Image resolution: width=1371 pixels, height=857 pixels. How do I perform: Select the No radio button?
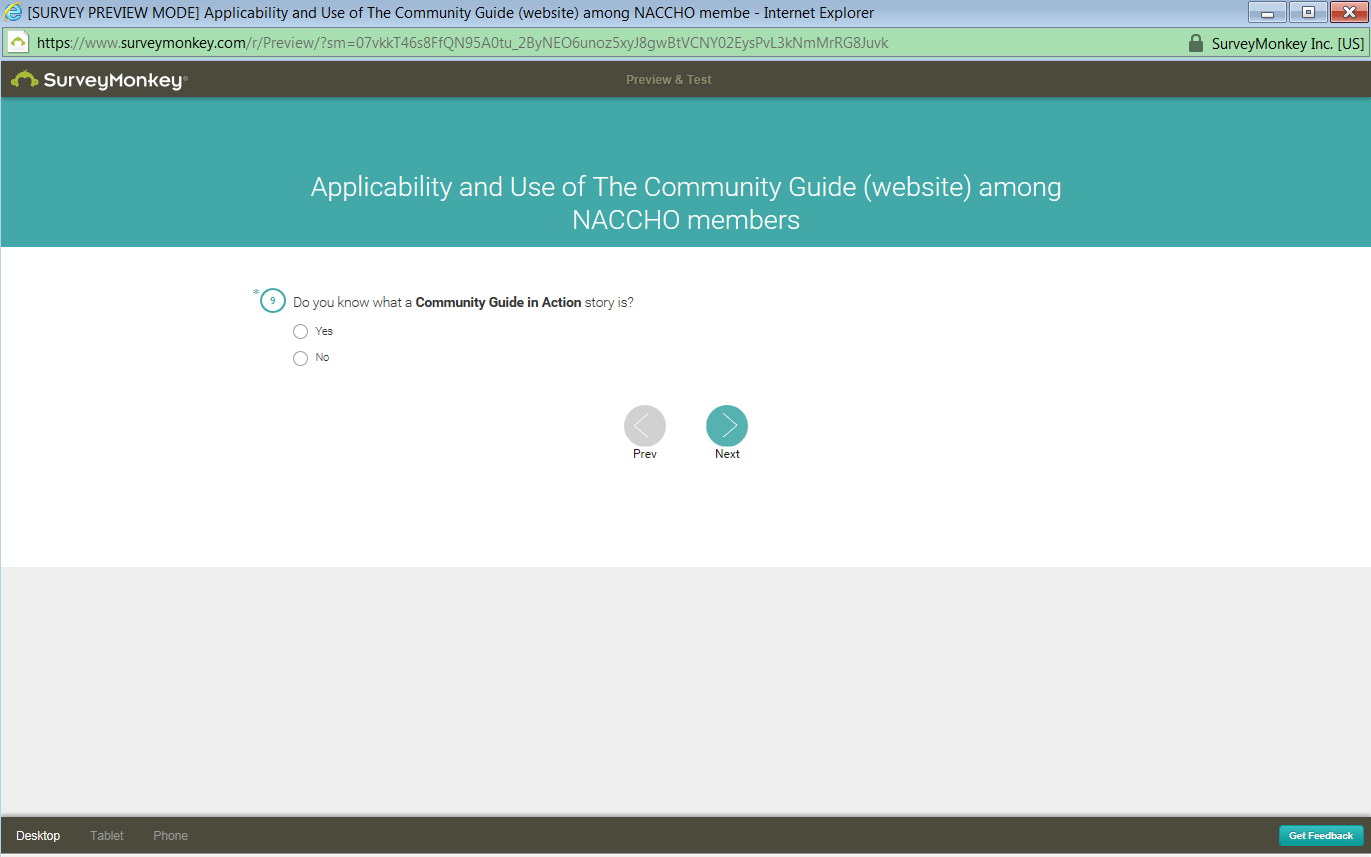(x=300, y=358)
